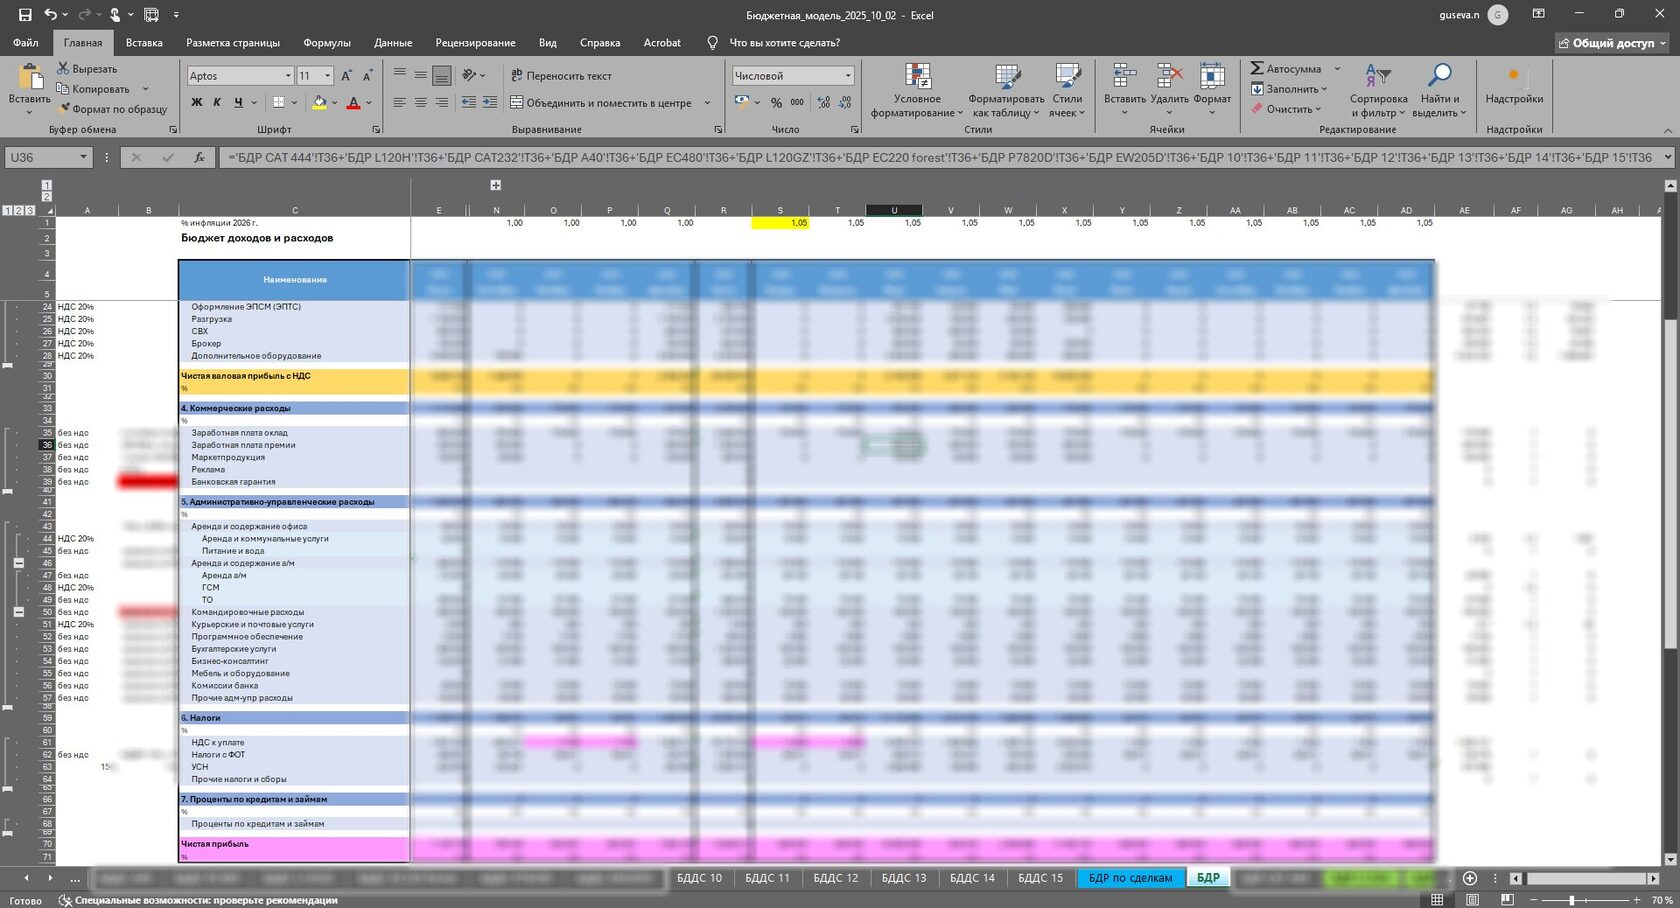This screenshot has height=908, width=1680.
Task: Click the Format Painter brush icon
Action: [64, 109]
